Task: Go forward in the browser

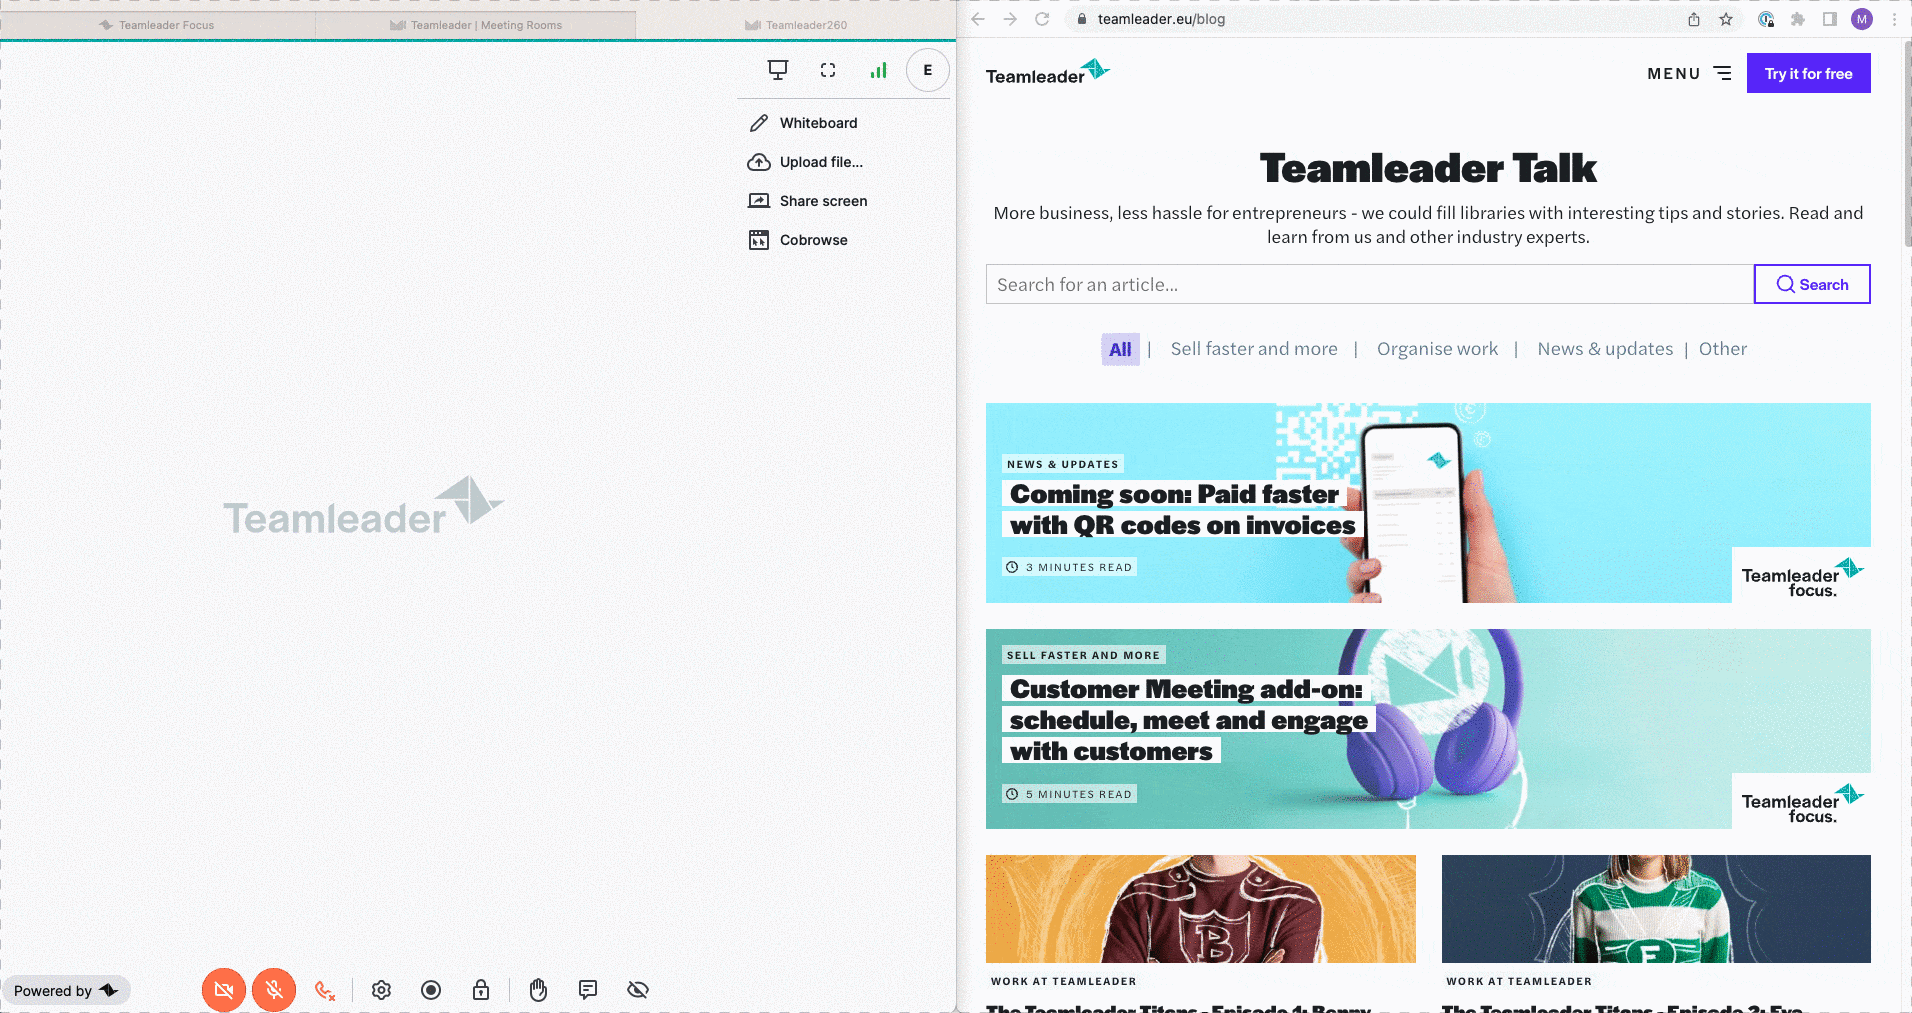Action: 1010,19
